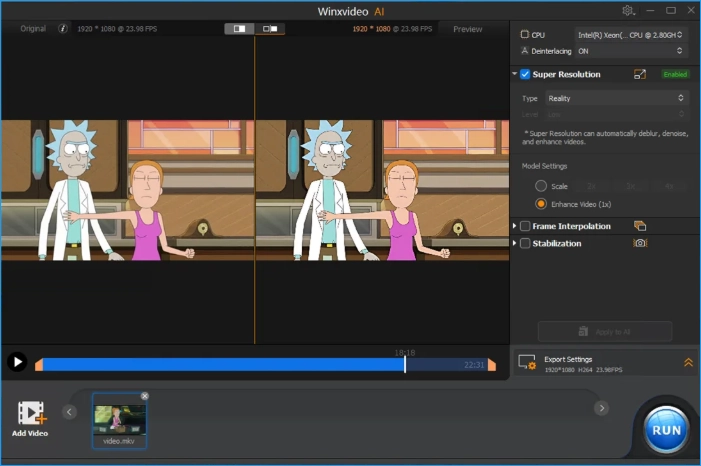Screen dimensions: 701x466
Task: Click the Apply to All button
Action: point(605,331)
